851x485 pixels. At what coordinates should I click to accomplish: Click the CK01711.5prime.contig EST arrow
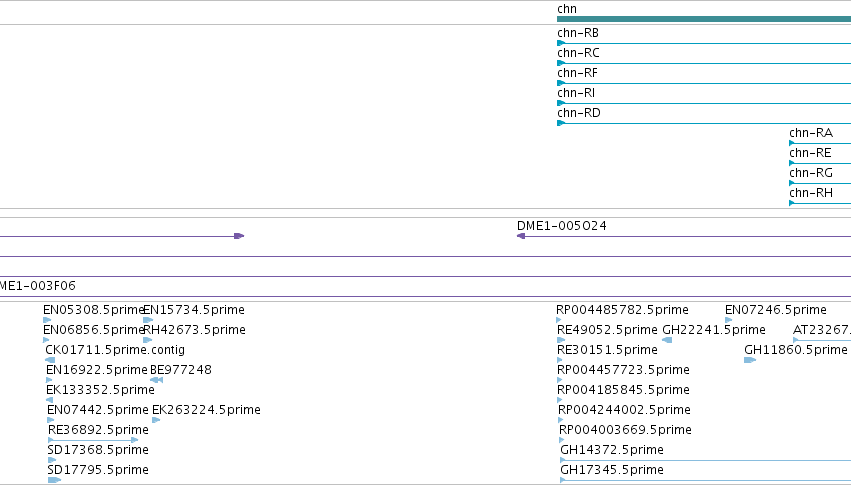tap(50, 360)
